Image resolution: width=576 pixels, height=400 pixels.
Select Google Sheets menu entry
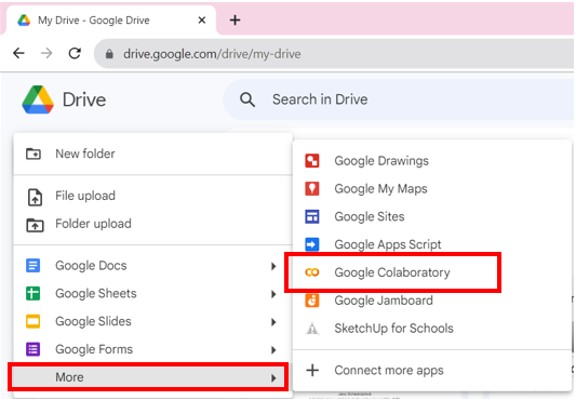[153, 293]
